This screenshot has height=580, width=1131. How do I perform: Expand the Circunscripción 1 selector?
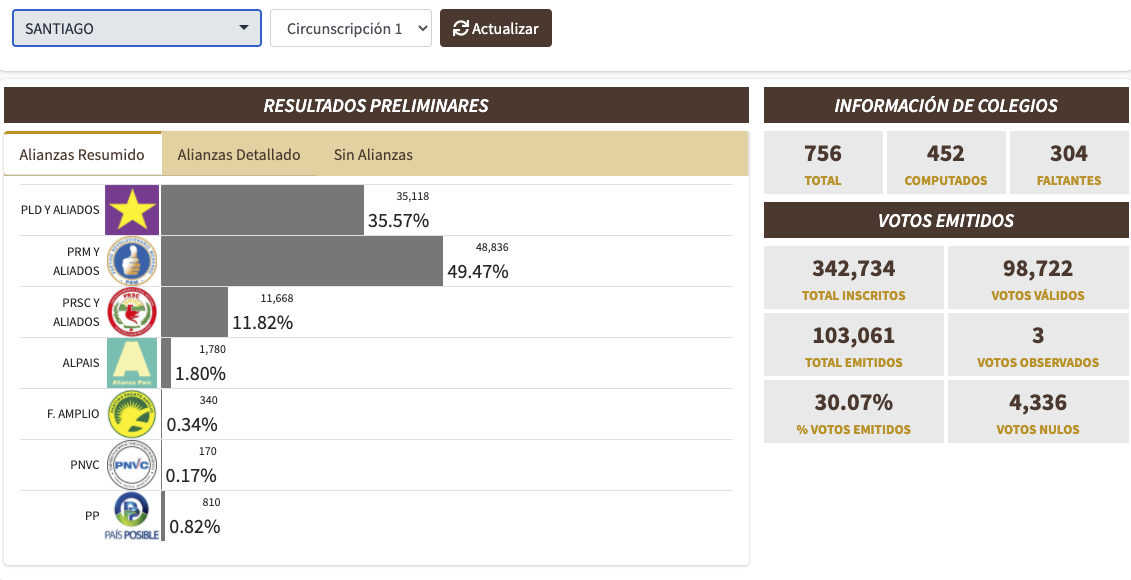(350, 28)
